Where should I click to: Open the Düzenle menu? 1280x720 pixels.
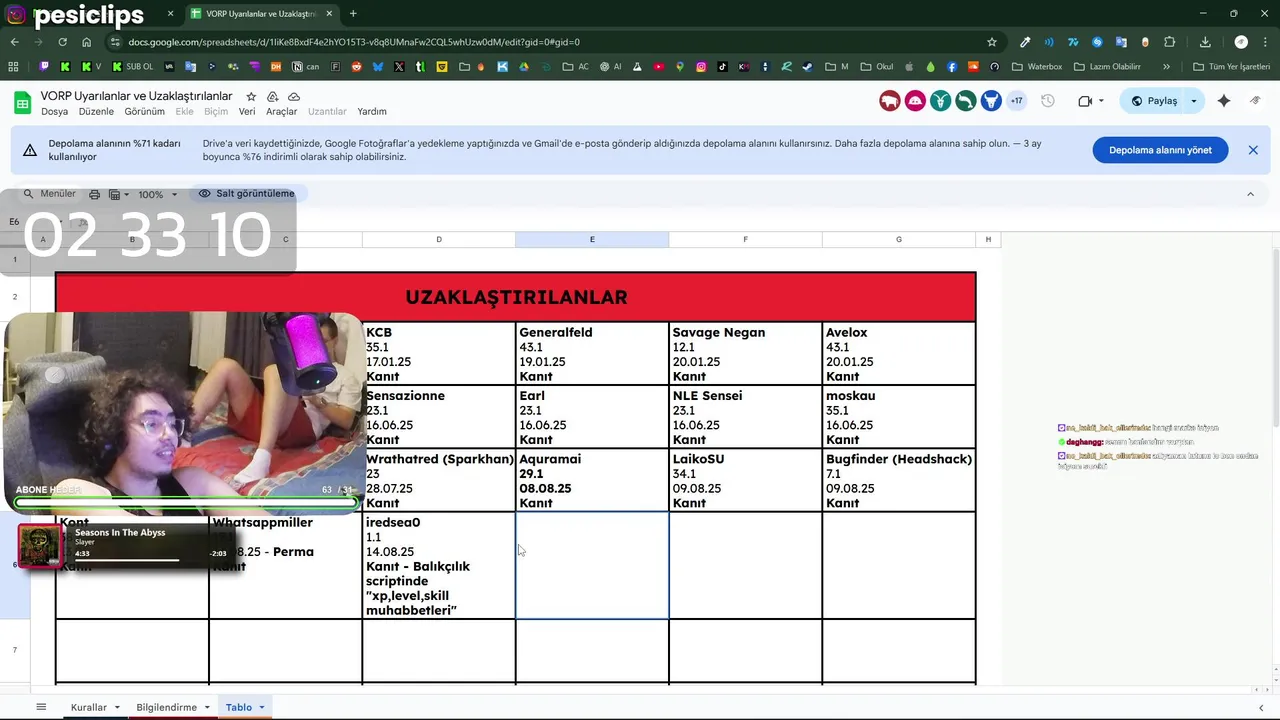[x=96, y=112]
